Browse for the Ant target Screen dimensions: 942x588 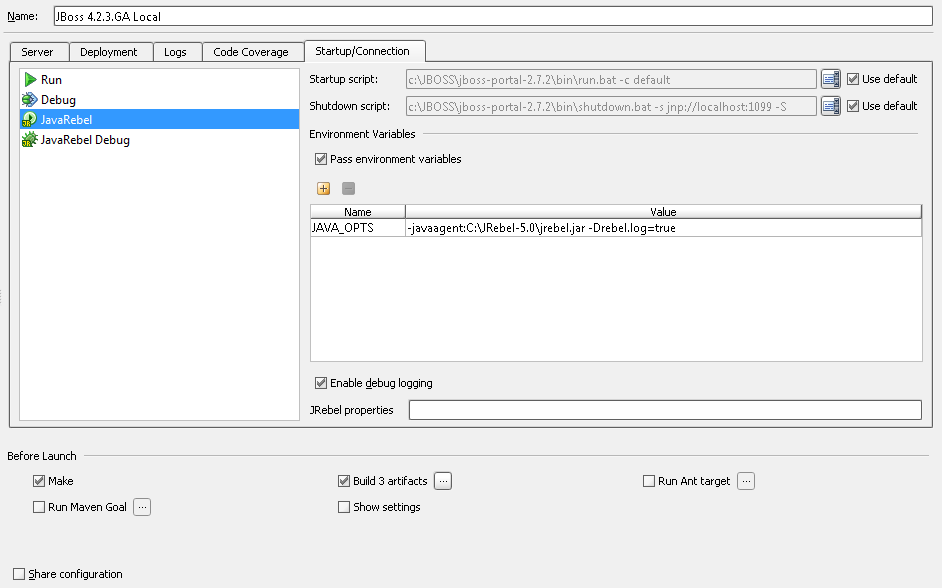[746, 481]
